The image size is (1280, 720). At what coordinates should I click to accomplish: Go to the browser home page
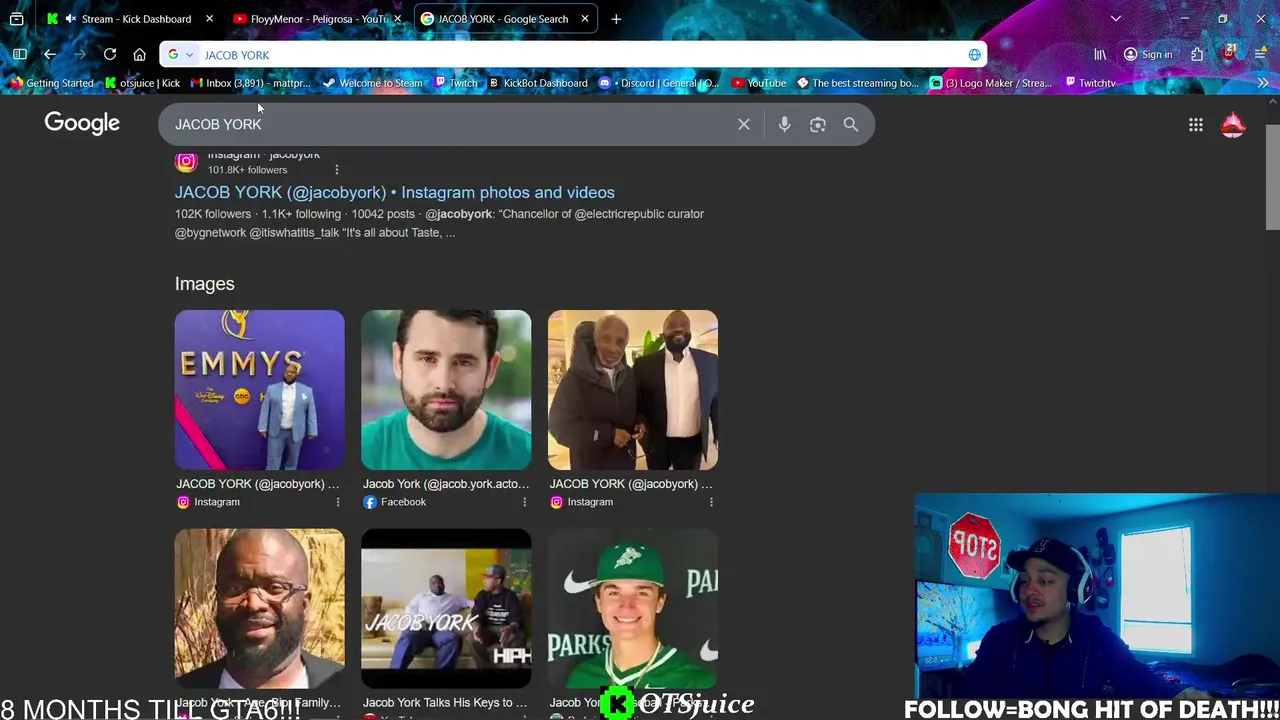point(140,55)
